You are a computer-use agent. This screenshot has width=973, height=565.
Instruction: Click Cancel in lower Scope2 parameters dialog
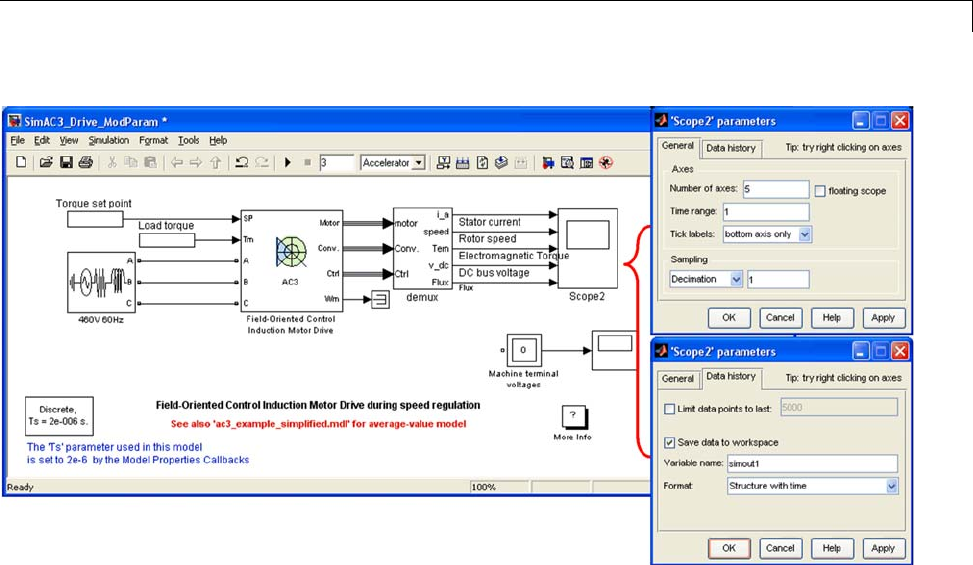pyautogui.click(x=780, y=548)
